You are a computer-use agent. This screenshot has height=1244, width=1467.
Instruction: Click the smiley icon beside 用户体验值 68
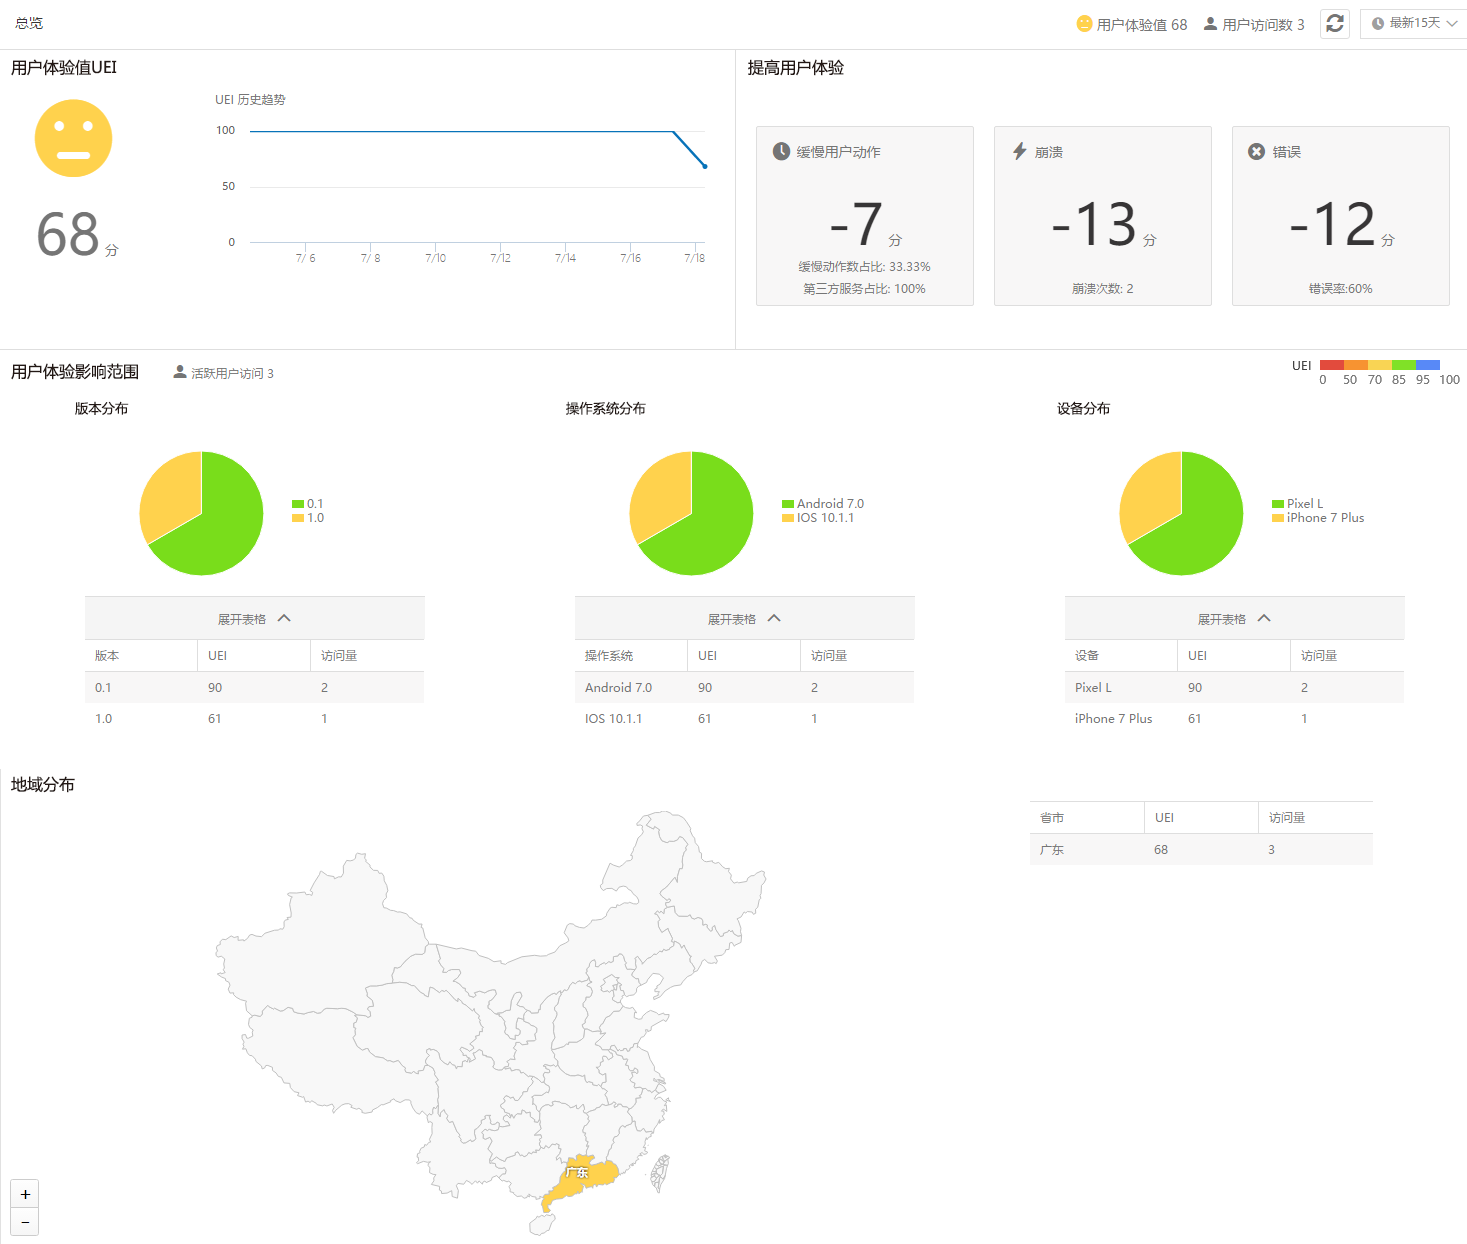[x=1083, y=23]
